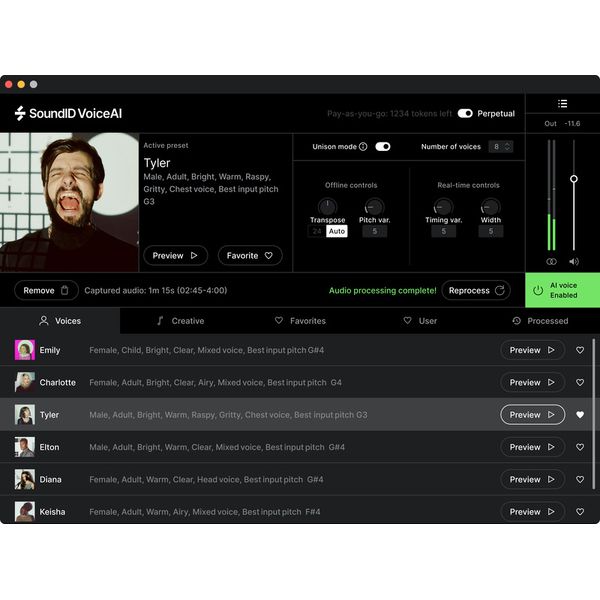
Task: Switch to the Creative tab
Action: coord(180,321)
